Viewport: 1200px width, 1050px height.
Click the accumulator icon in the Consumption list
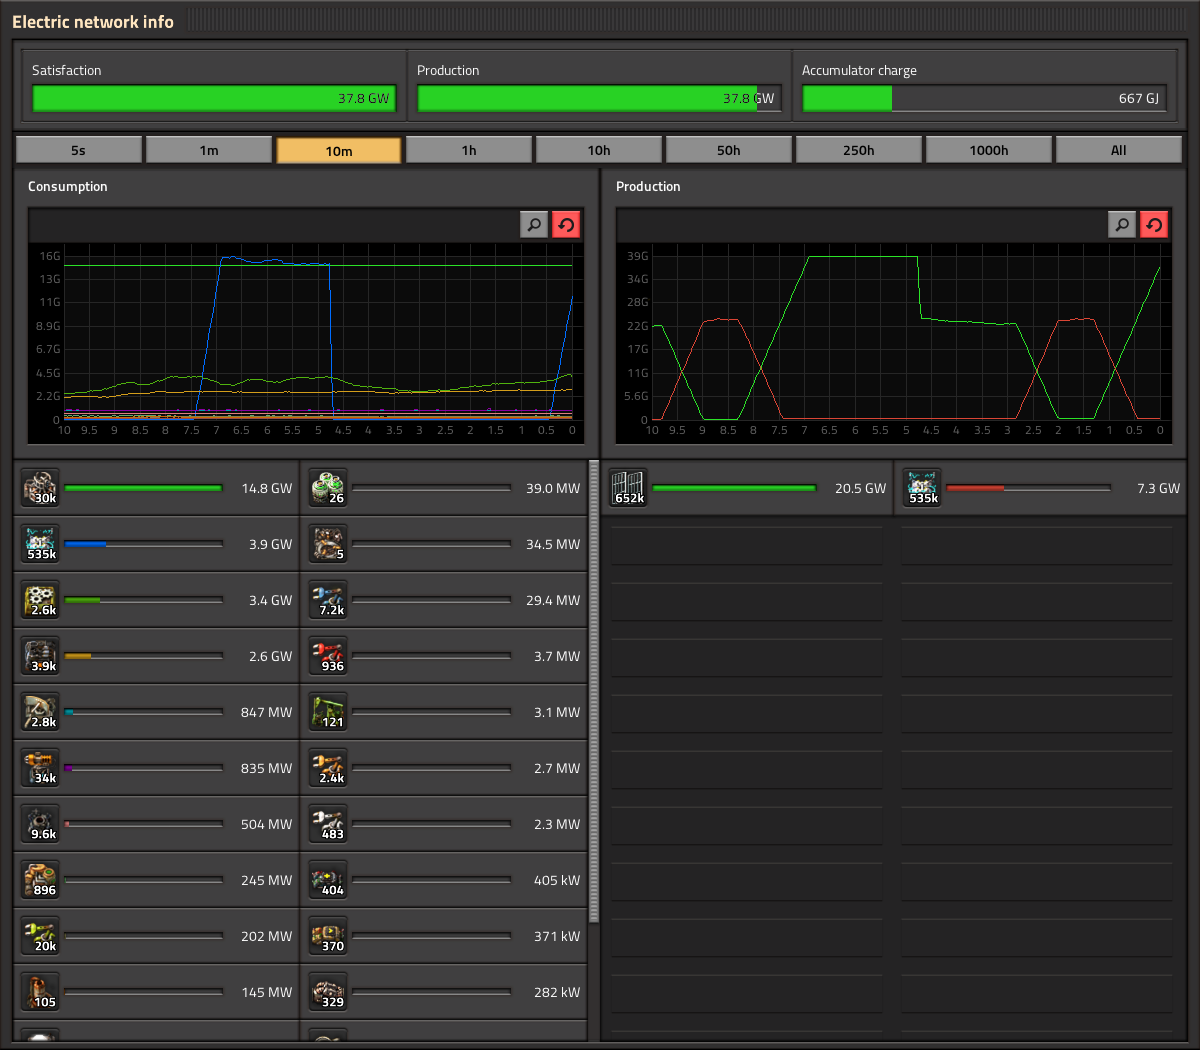point(41,544)
